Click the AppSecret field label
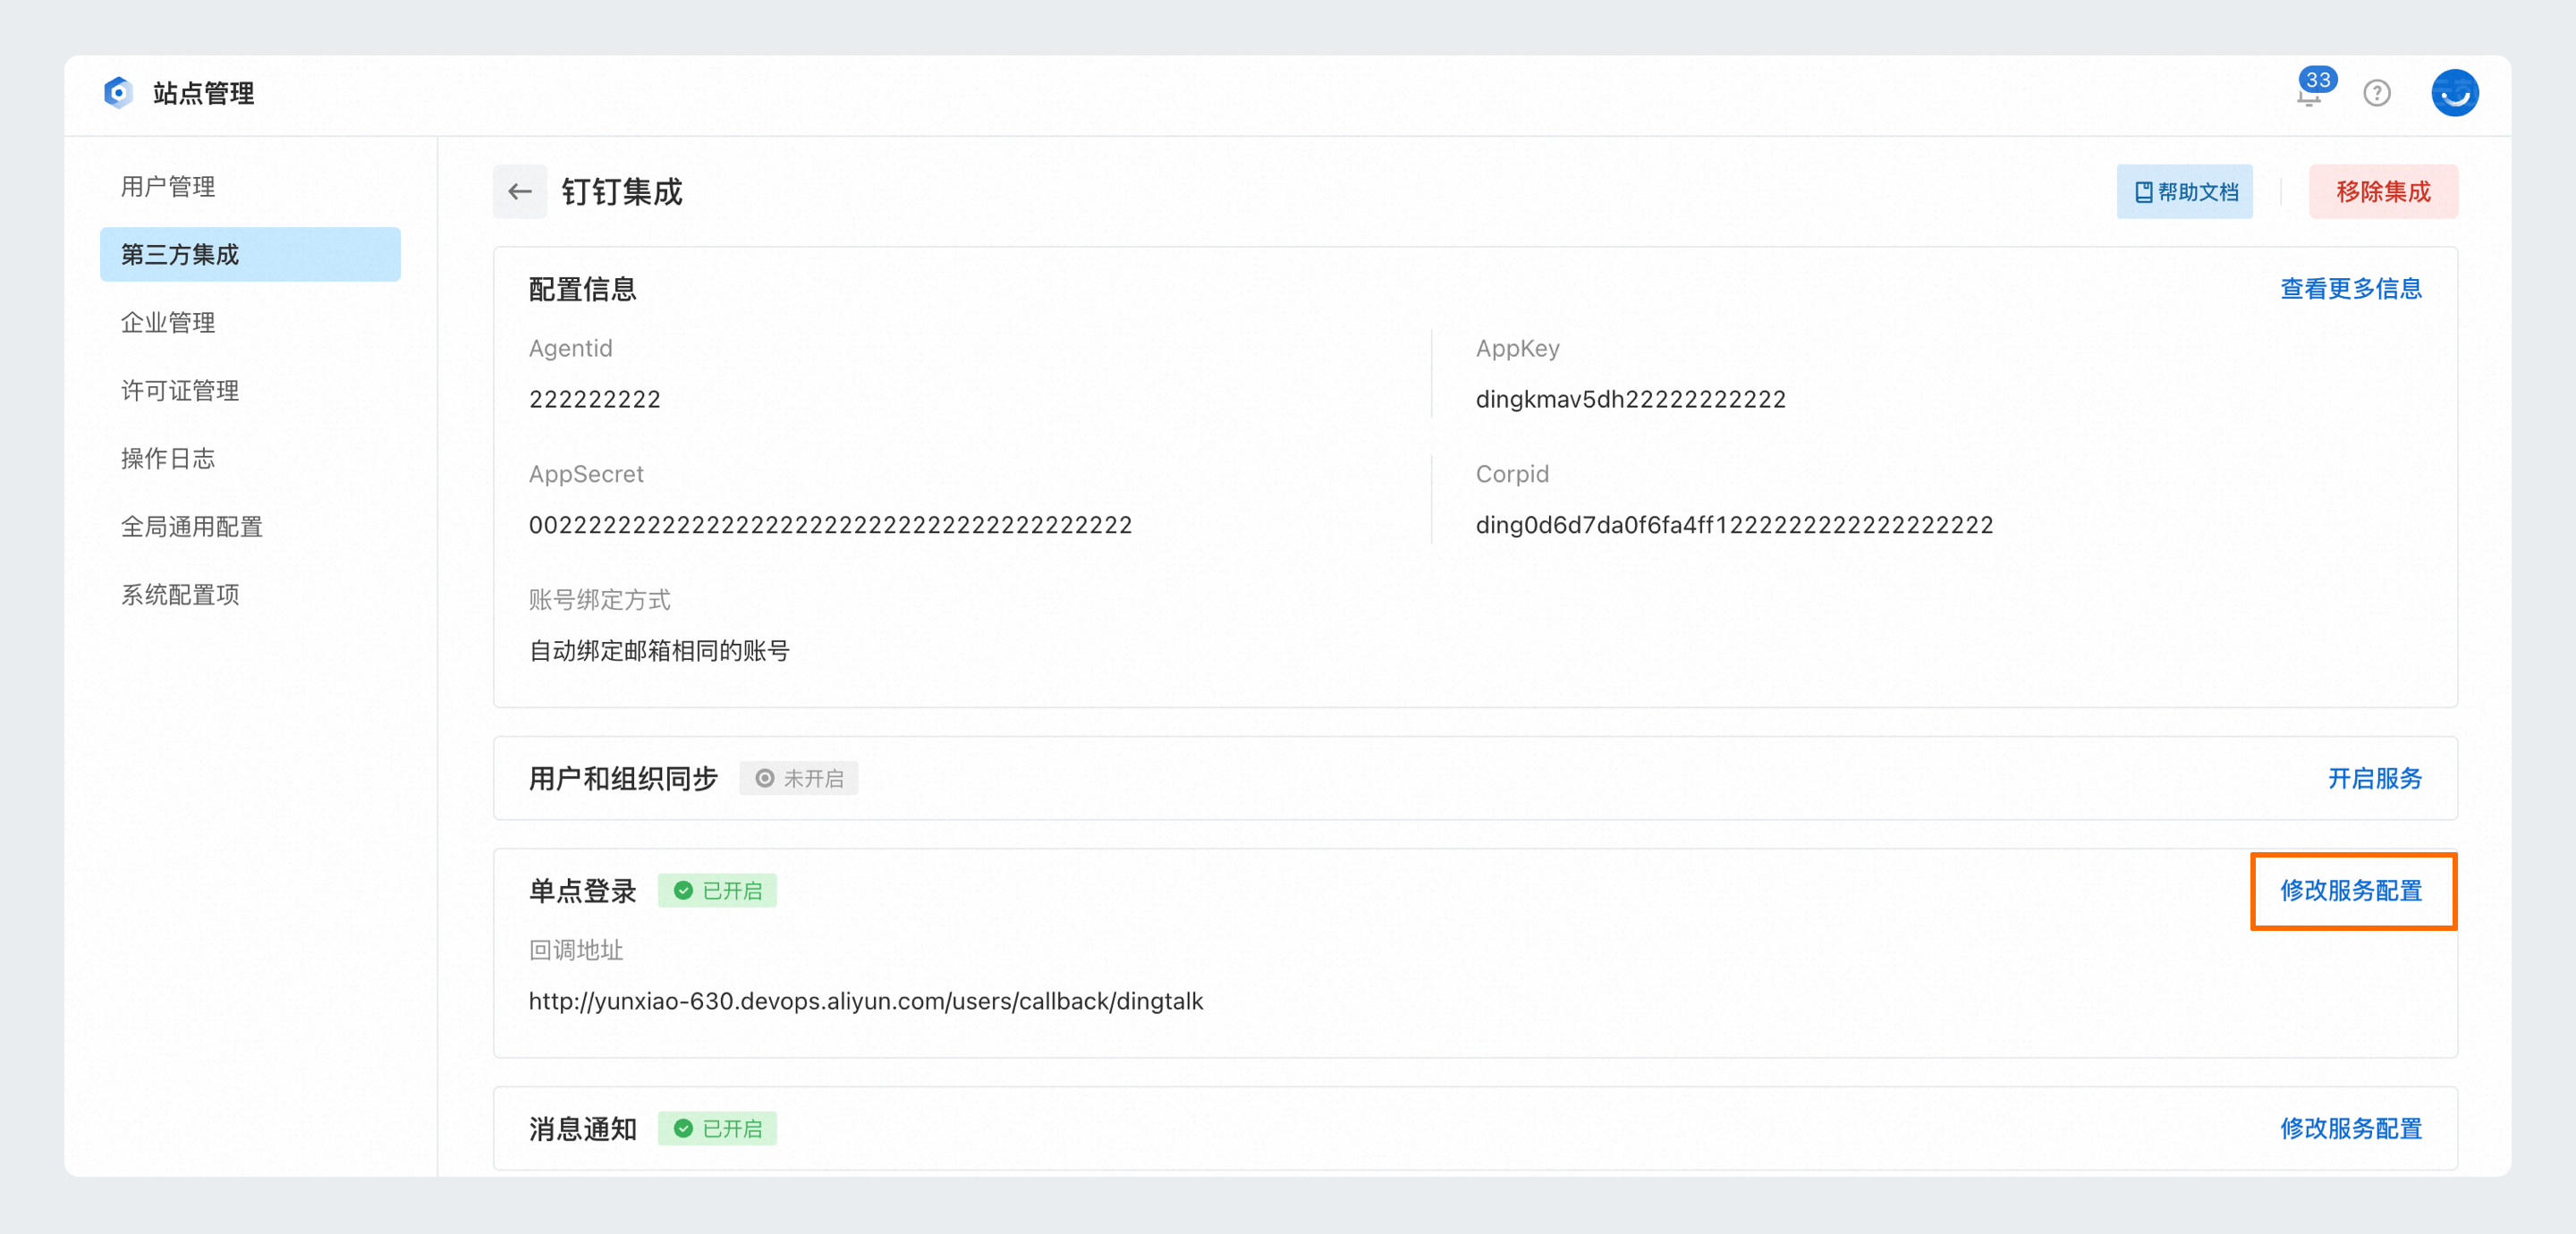Screen dimensions: 2576x1234 point(586,473)
